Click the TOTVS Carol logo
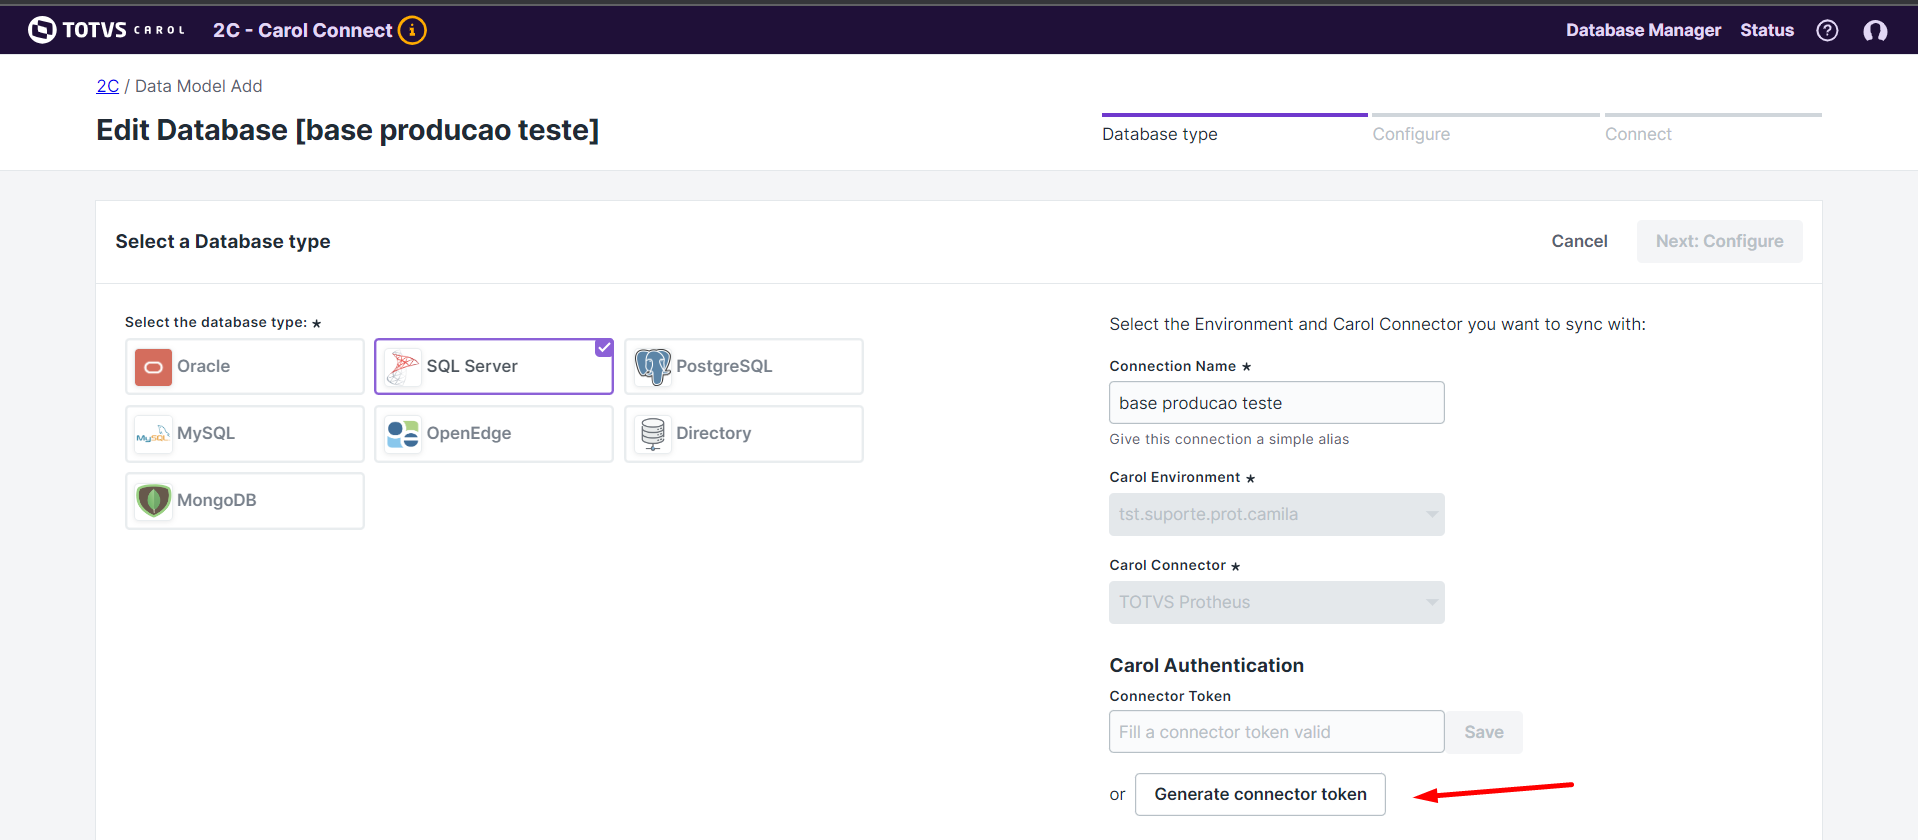 pyautogui.click(x=106, y=30)
